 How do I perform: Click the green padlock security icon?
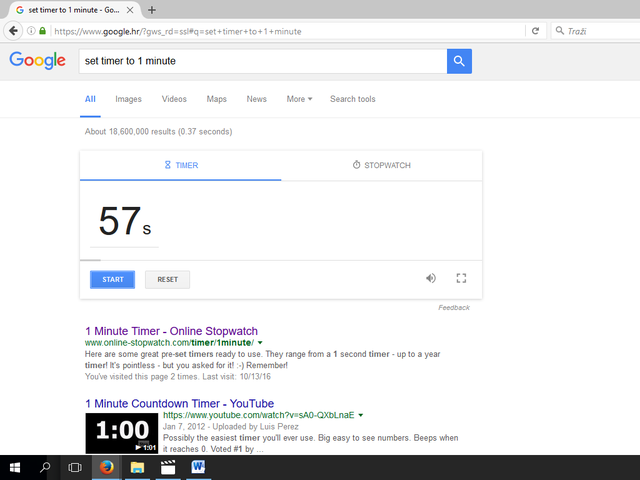click(x=42, y=31)
